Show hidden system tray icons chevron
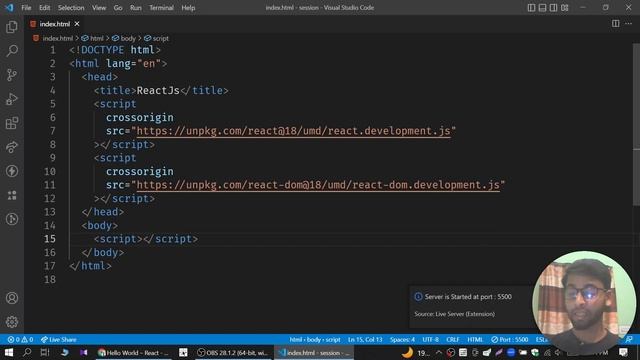640x360 pixels. [x=439, y=352]
